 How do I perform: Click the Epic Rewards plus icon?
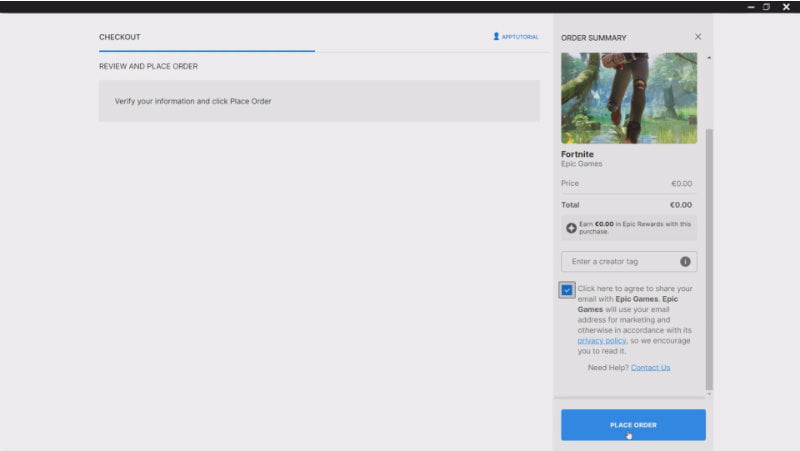[571, 228]
